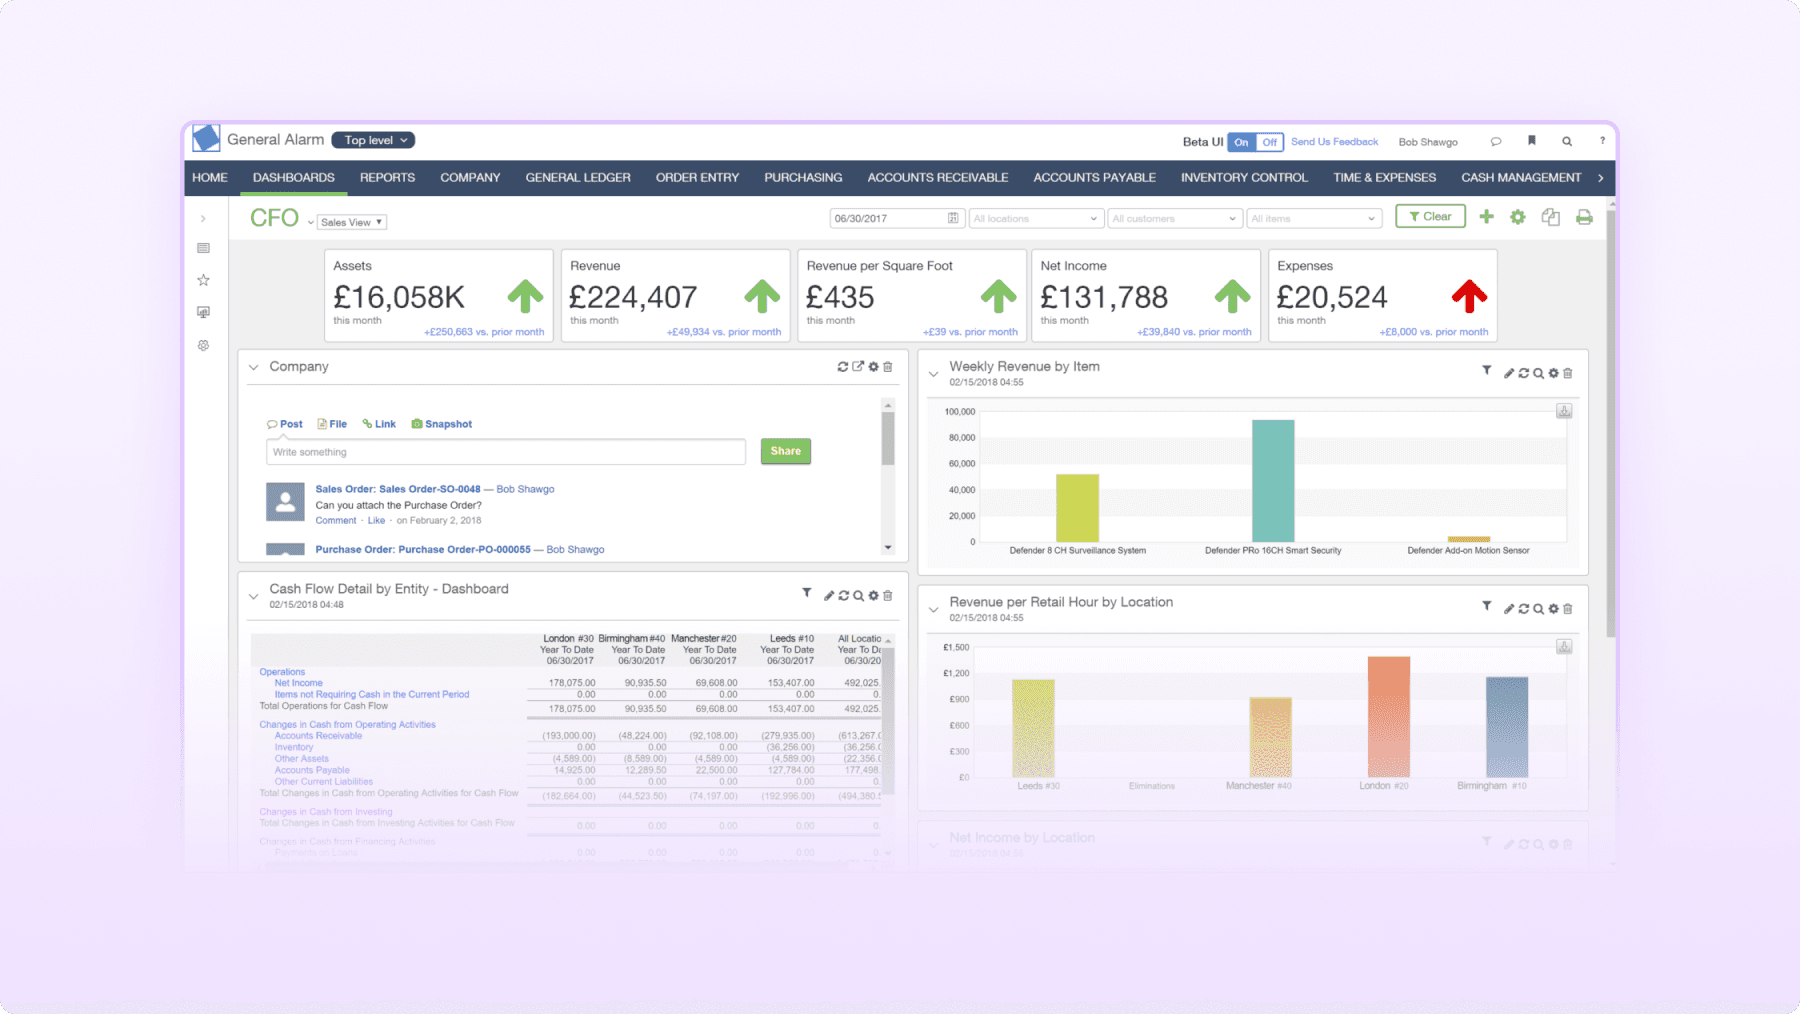Click the Write something input field
Screen dimensions: 1800x1014
(x=506, y=452)
